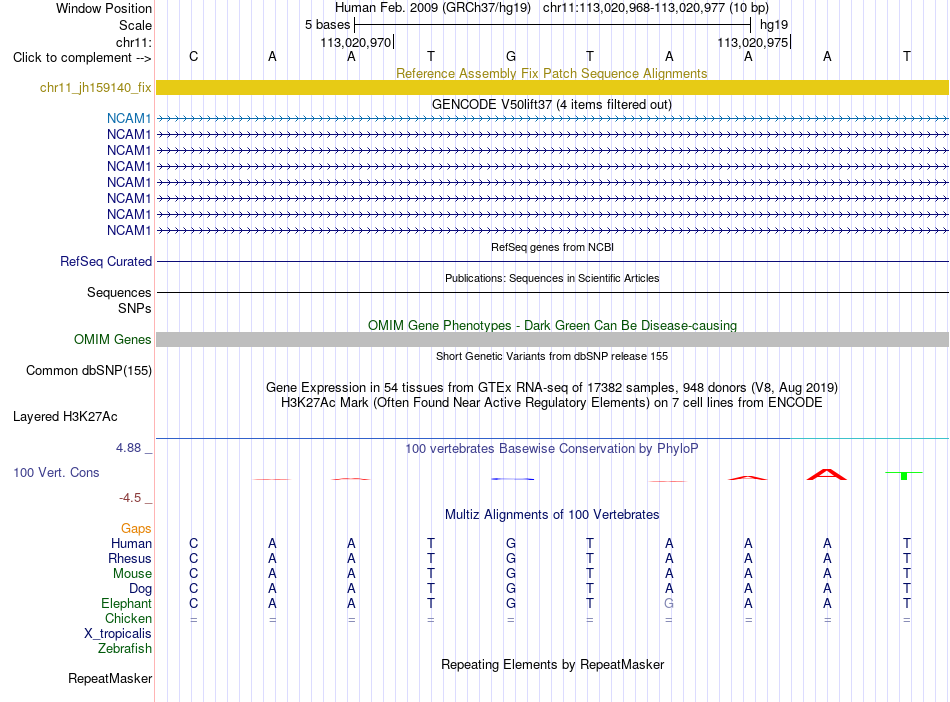
Task: Open 'Short Genetic Variants from dbSNP release 155'
Action: [x=552, y=356]
